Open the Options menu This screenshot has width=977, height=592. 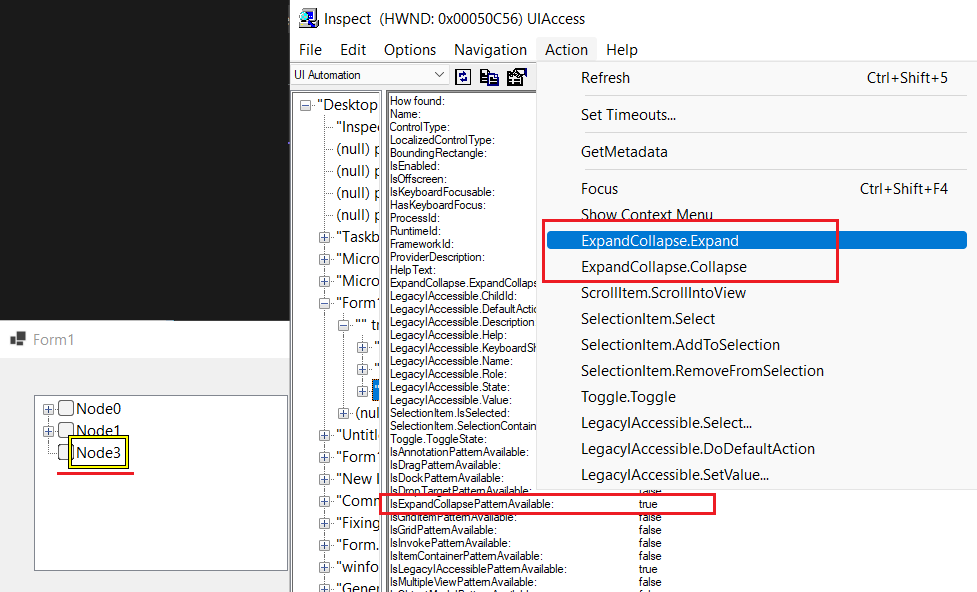pos(409,49)
